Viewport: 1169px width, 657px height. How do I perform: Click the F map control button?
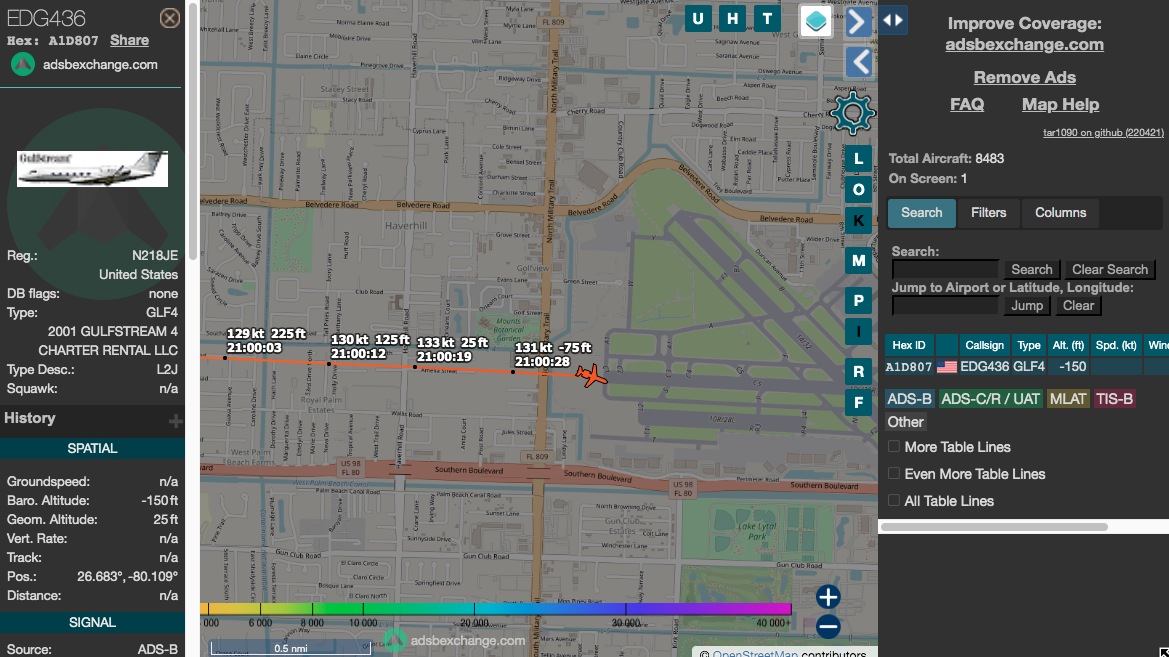tap(858, 403)
